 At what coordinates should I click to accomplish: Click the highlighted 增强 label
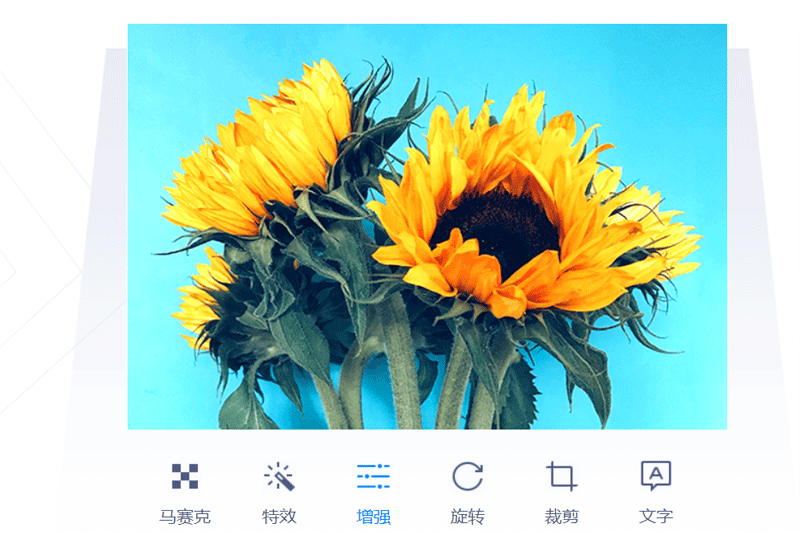(x=373, y=517)
